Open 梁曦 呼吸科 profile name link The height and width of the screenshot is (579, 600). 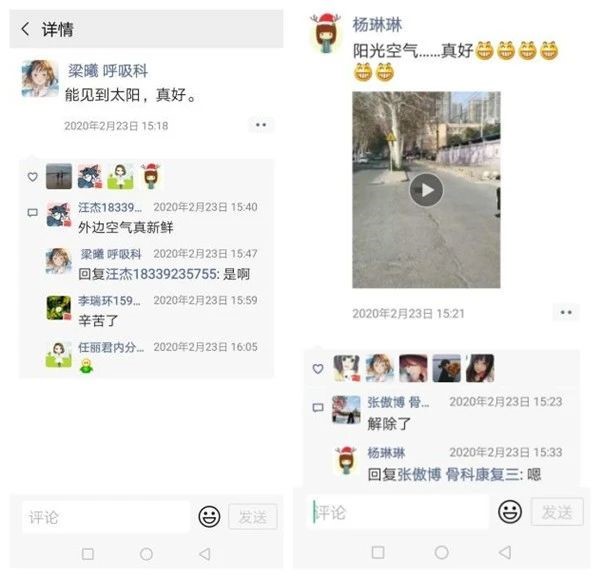point(108,71)
